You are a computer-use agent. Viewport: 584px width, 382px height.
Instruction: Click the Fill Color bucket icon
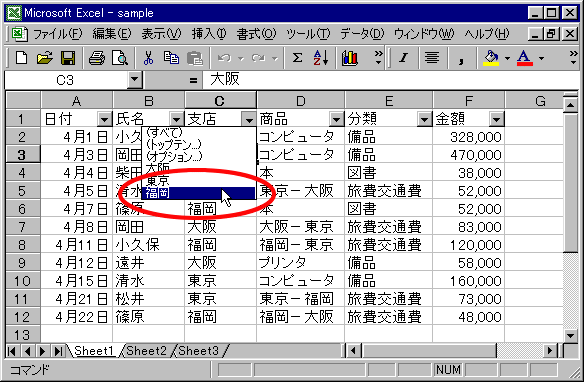click(x=491, y=58)
